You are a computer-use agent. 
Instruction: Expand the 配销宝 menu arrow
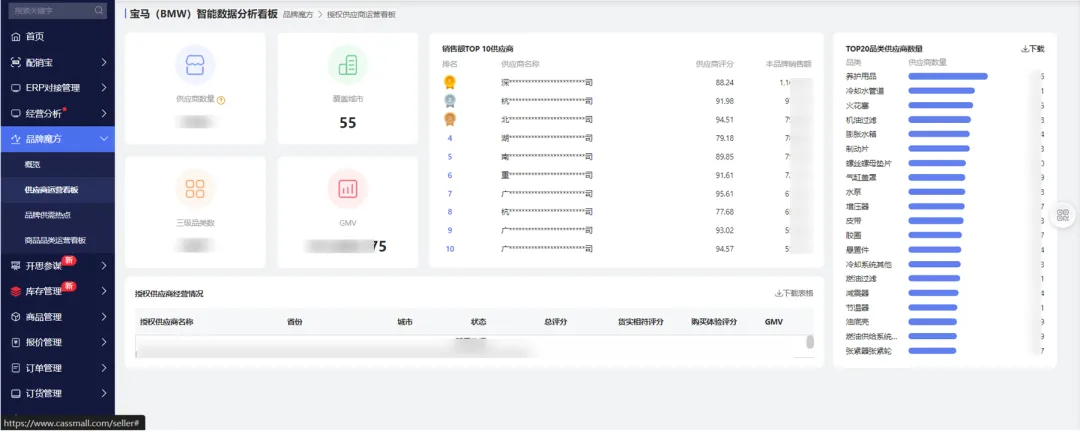pos(103,62)
